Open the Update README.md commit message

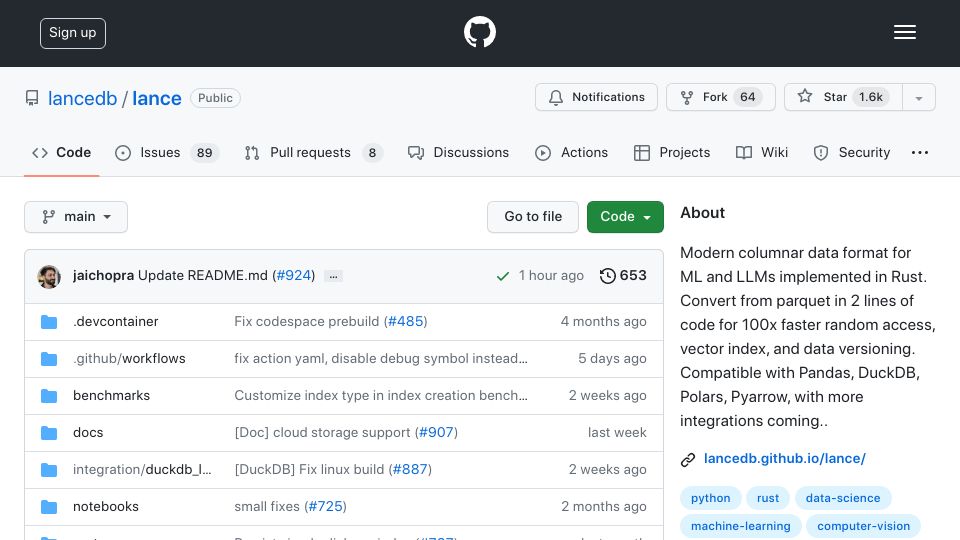(203, 276)
